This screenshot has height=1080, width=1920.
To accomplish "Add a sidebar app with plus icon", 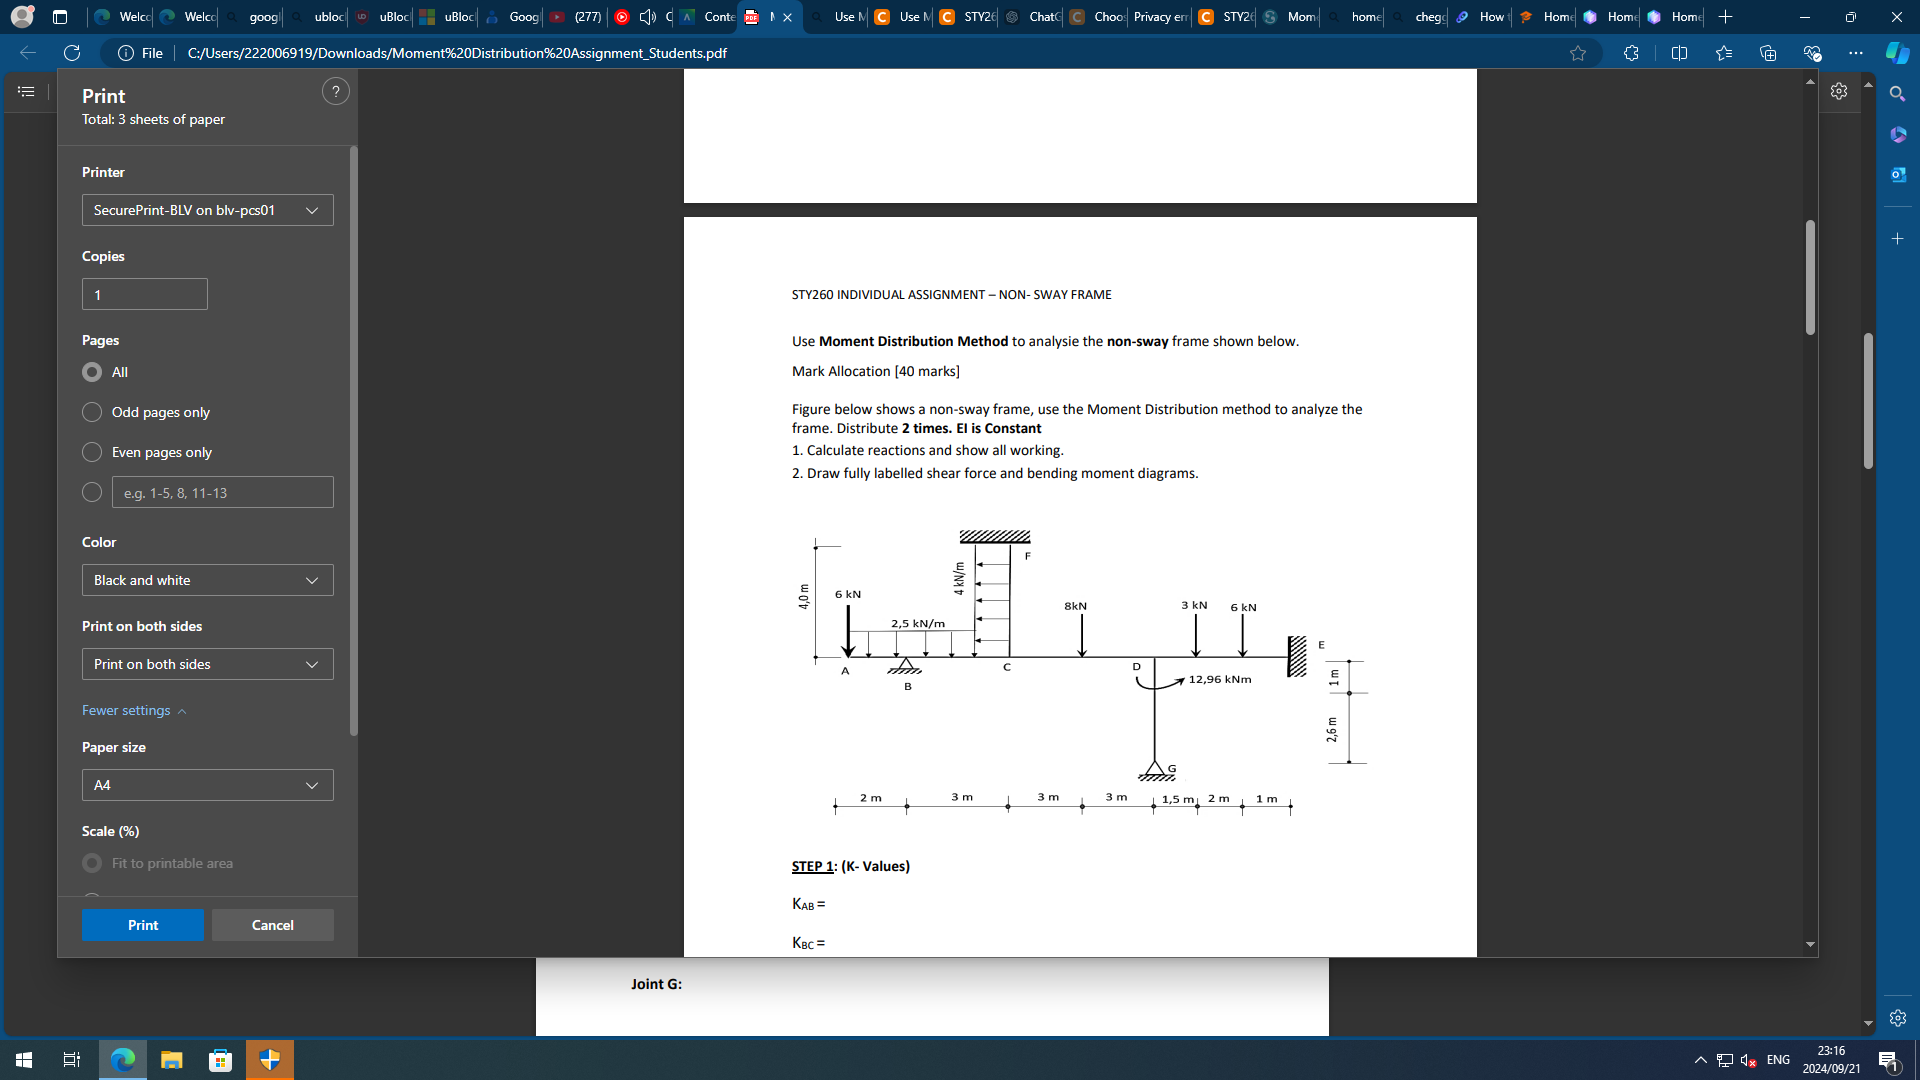I will [1897, 238].
